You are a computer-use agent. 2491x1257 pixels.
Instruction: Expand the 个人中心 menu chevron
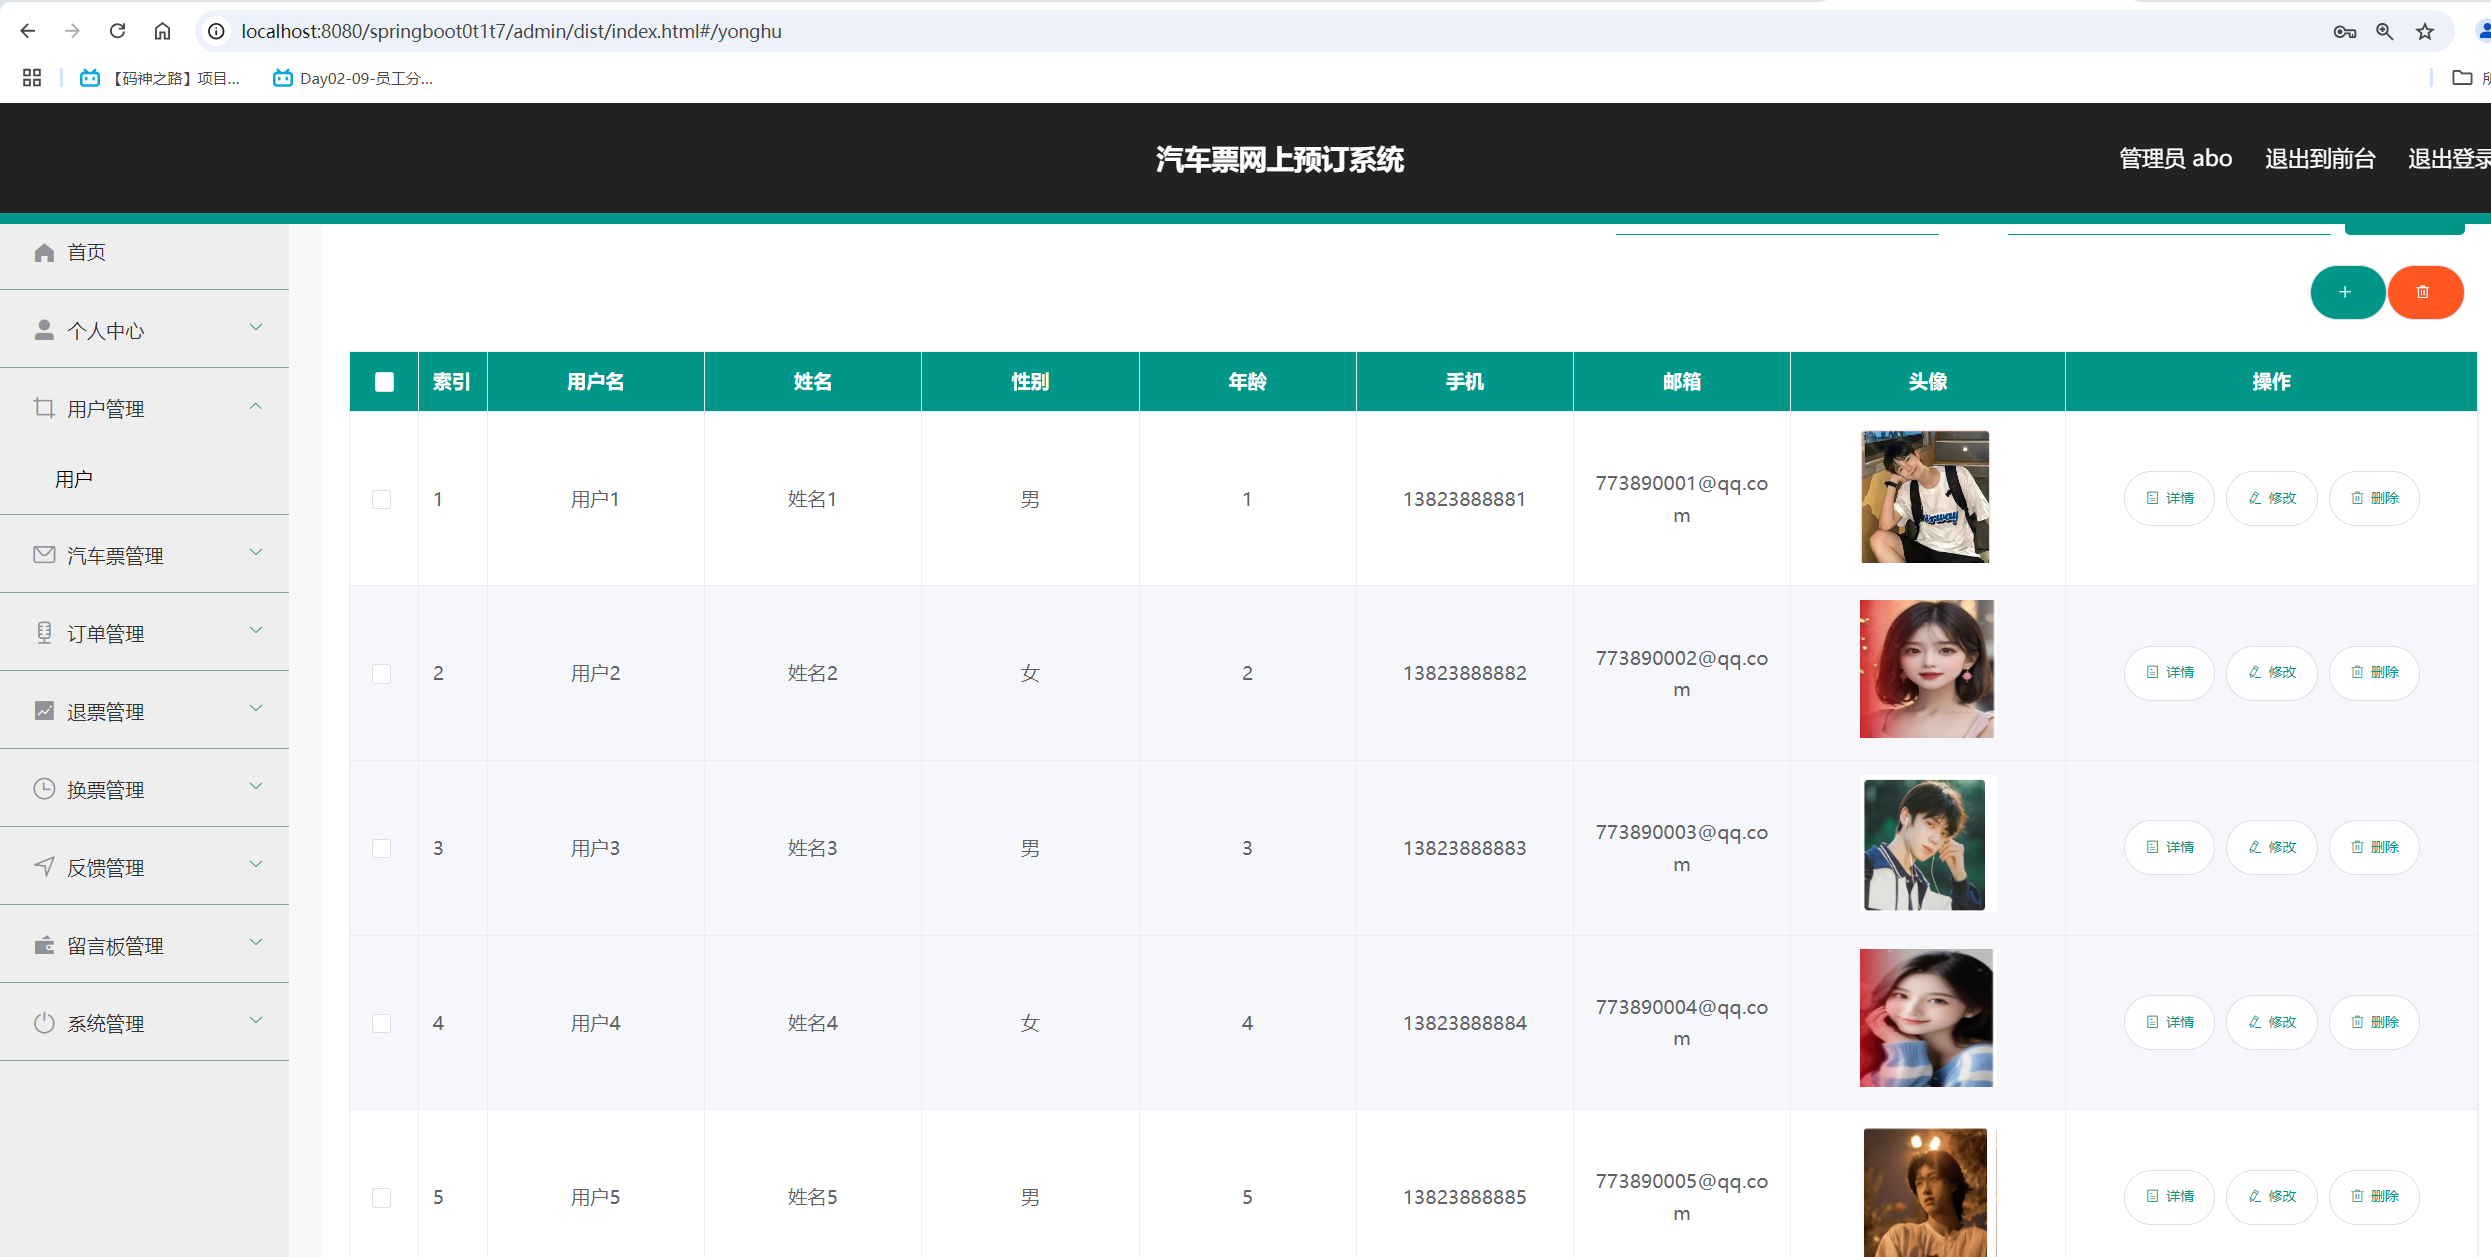pyautogui.click(x=256, y=328)
